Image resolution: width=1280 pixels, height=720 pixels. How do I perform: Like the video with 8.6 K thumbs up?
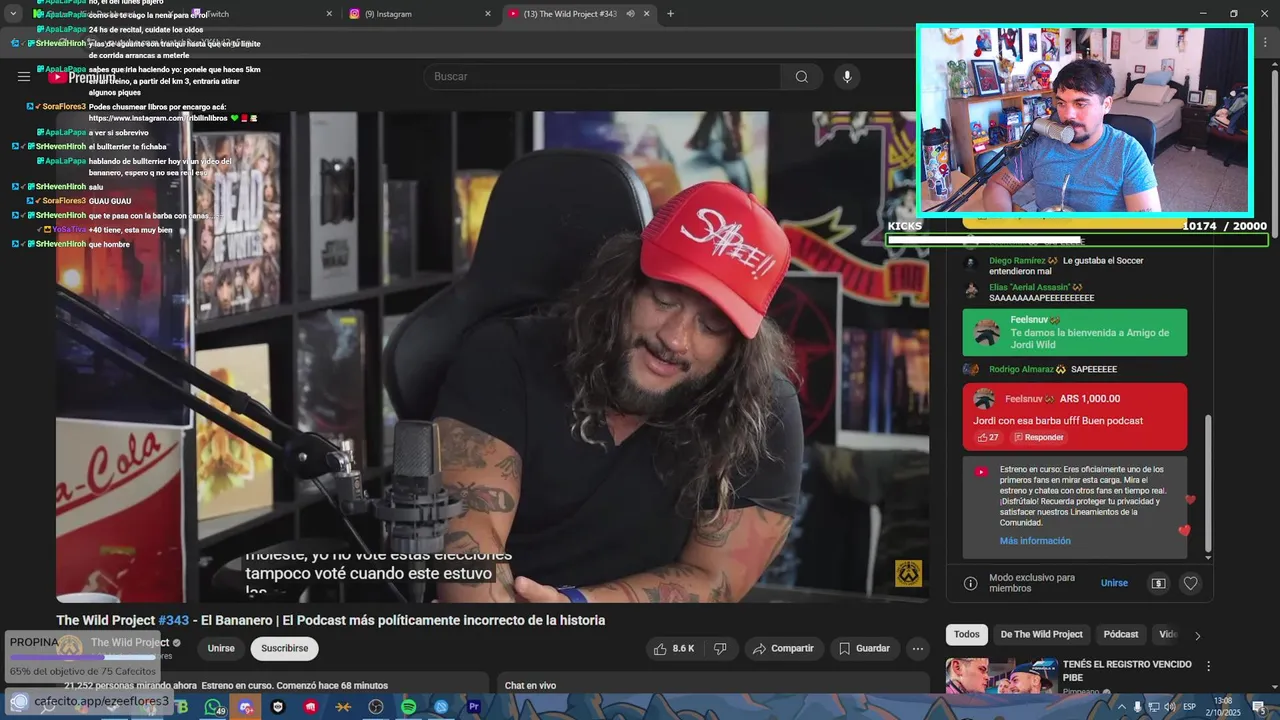coord(675,648)
